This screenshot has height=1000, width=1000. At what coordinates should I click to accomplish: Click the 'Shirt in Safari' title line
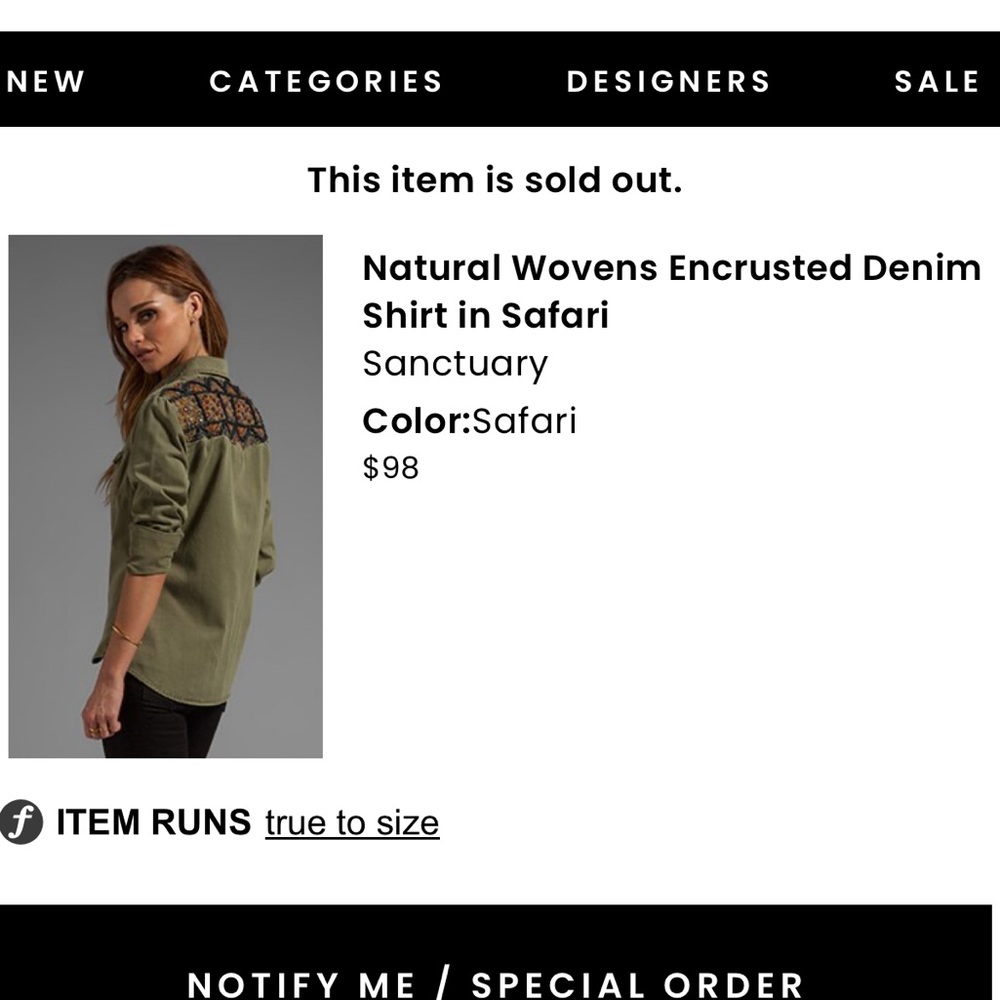487,316
